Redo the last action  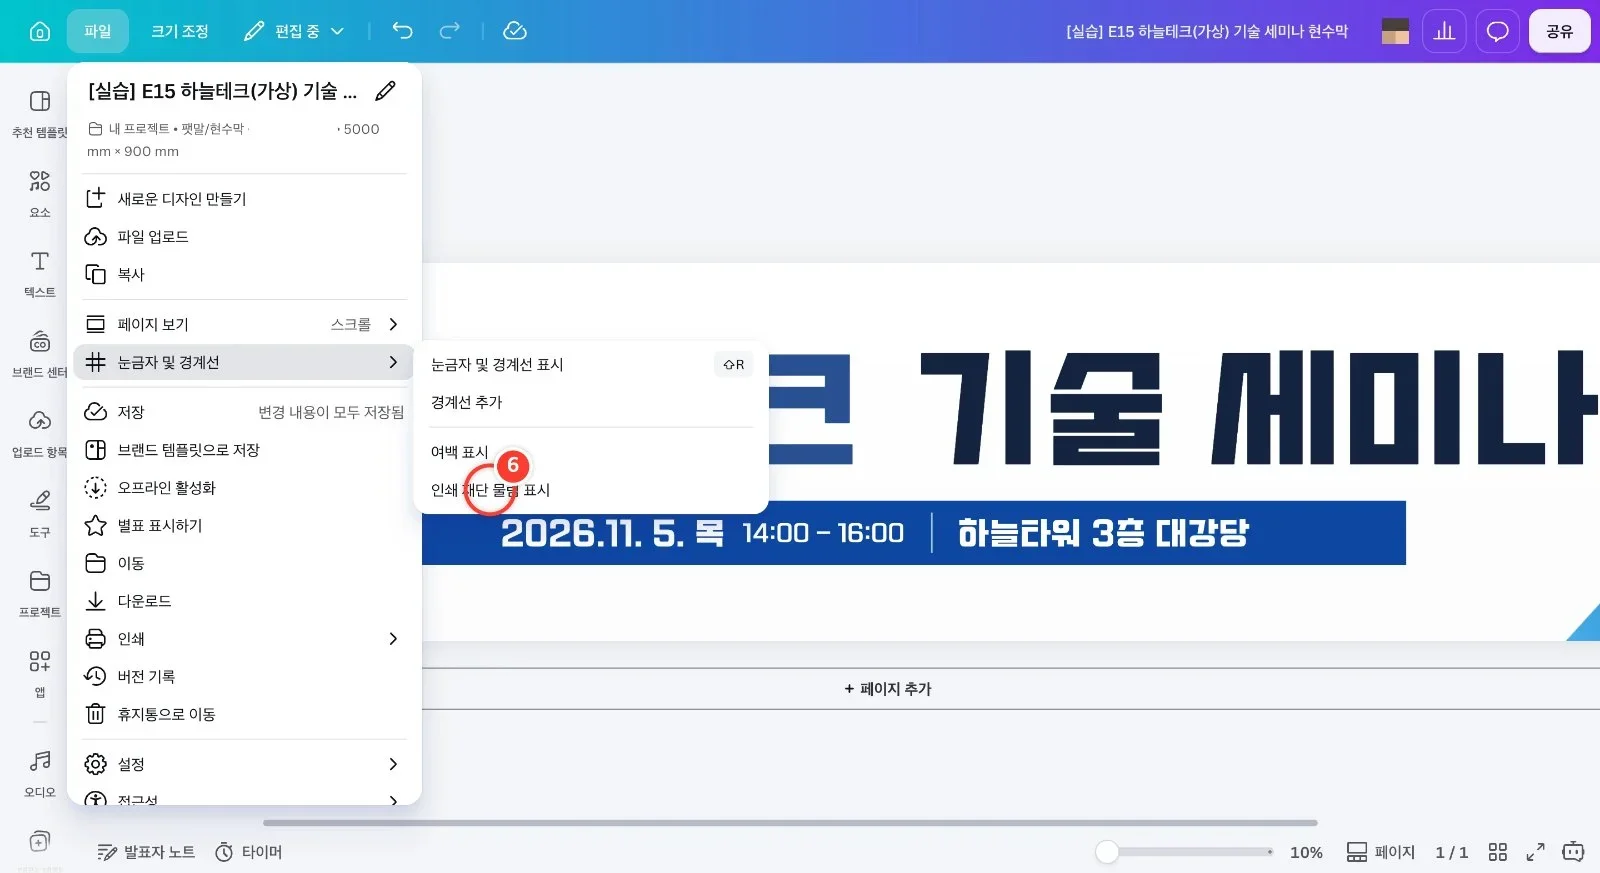coord(450,31)
